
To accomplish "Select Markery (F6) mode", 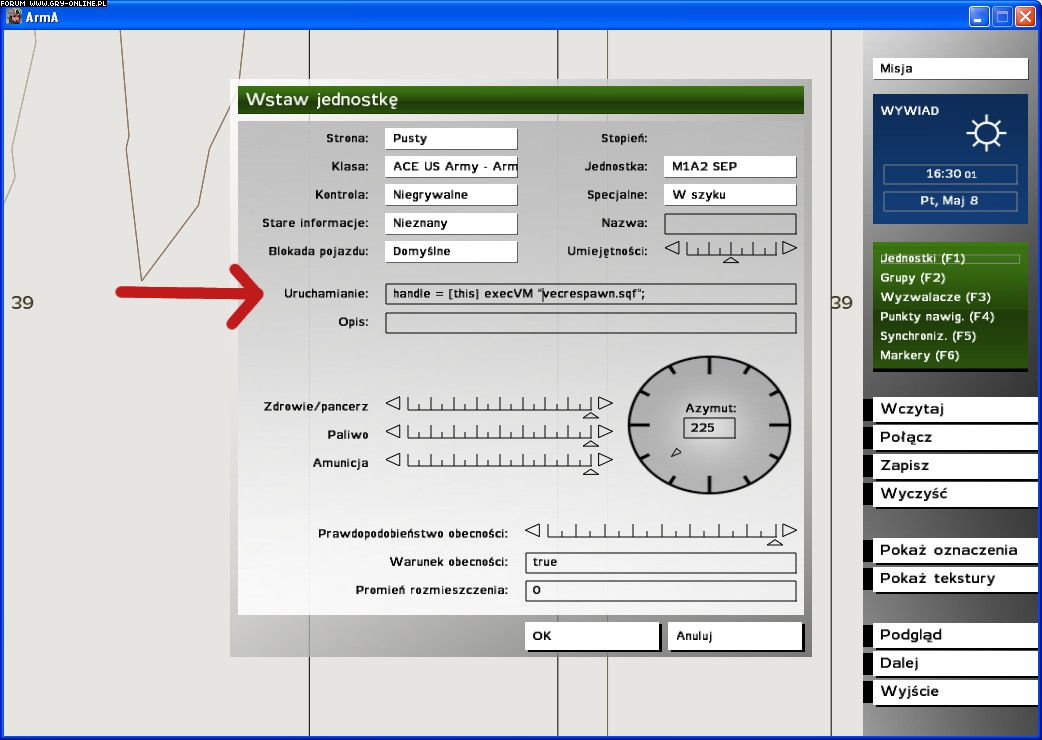I will [x=919, y=355].
